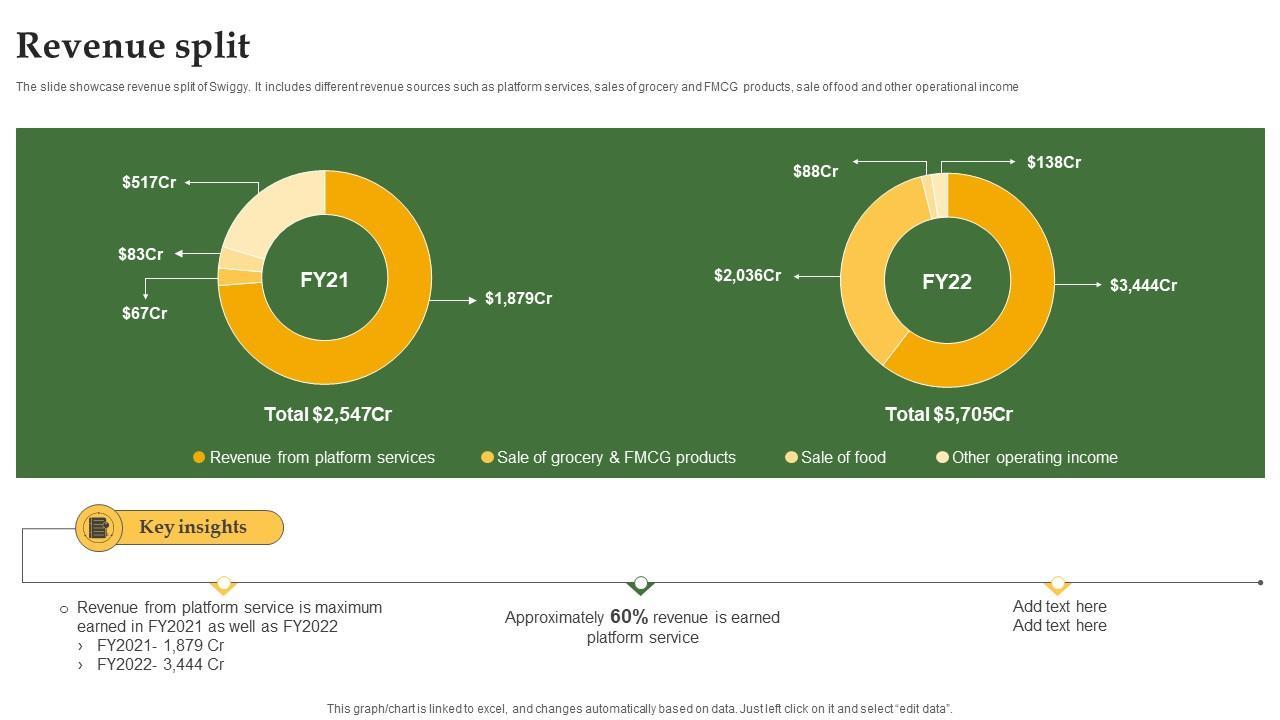The image size is (1280, 720).
Task: Select the $3,444Cr data label
Action: (x=1143, y=285)
